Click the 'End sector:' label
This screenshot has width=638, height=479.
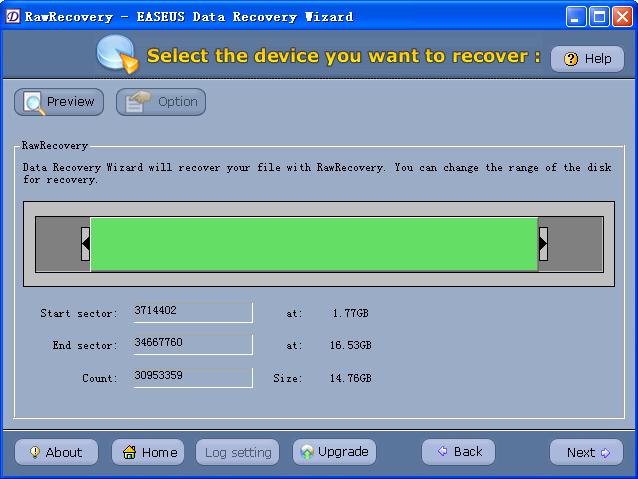(x=85, y=345)
